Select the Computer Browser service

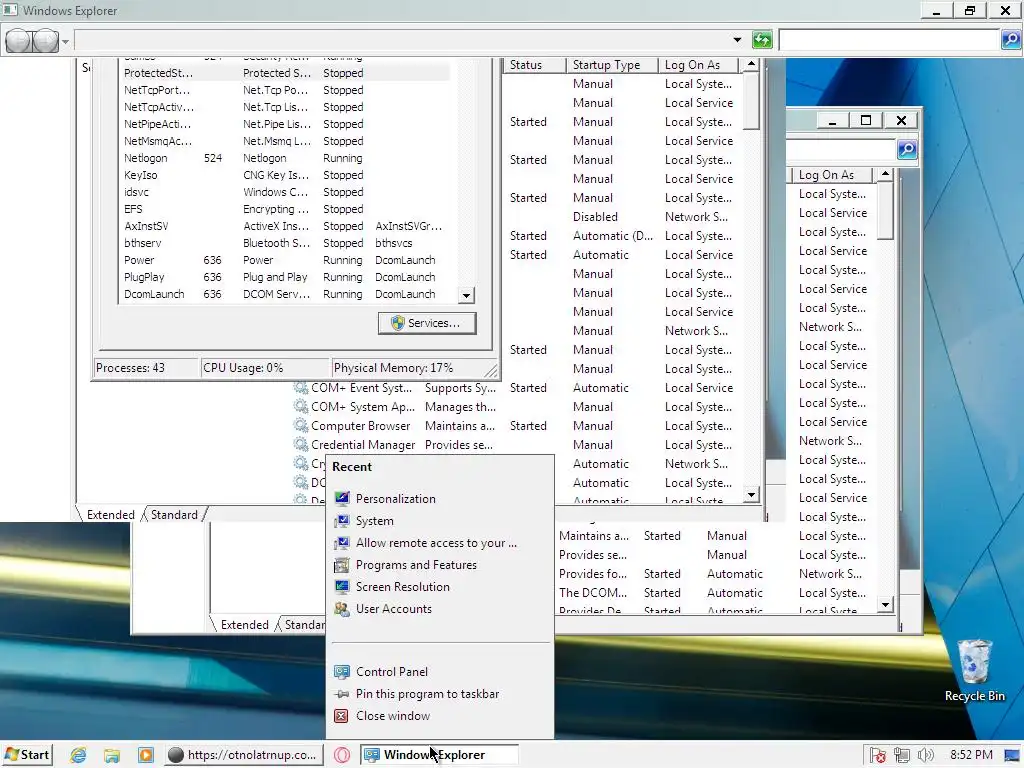360,426
